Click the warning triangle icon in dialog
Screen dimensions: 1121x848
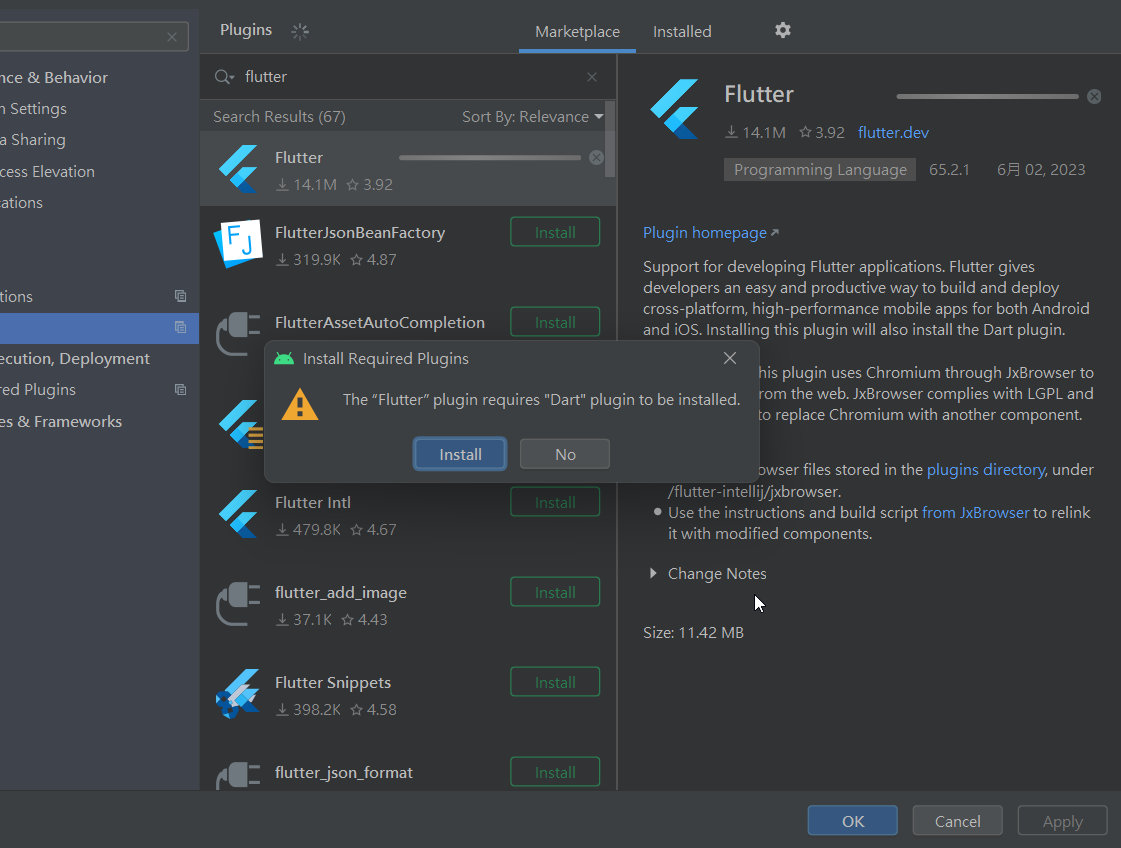(300, 404)
